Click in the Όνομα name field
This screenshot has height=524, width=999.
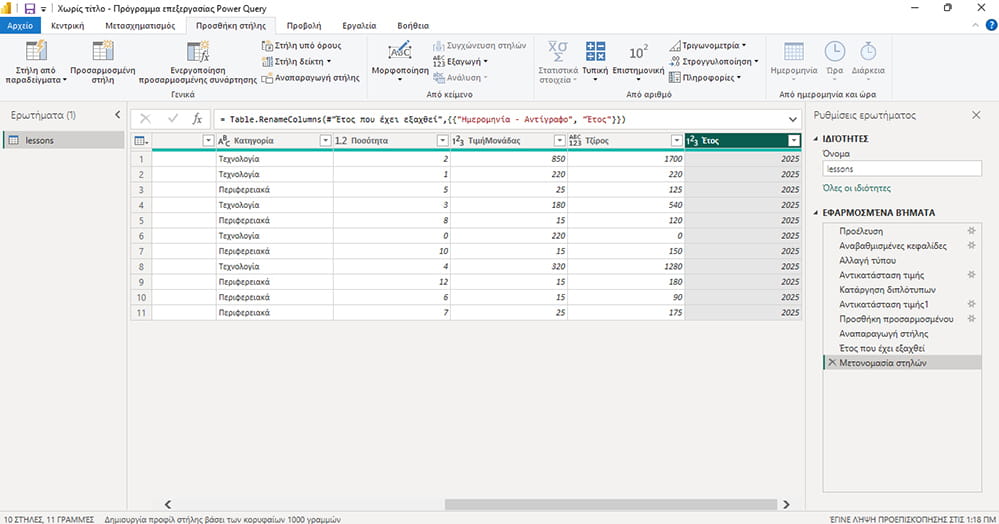pos(902,169)
